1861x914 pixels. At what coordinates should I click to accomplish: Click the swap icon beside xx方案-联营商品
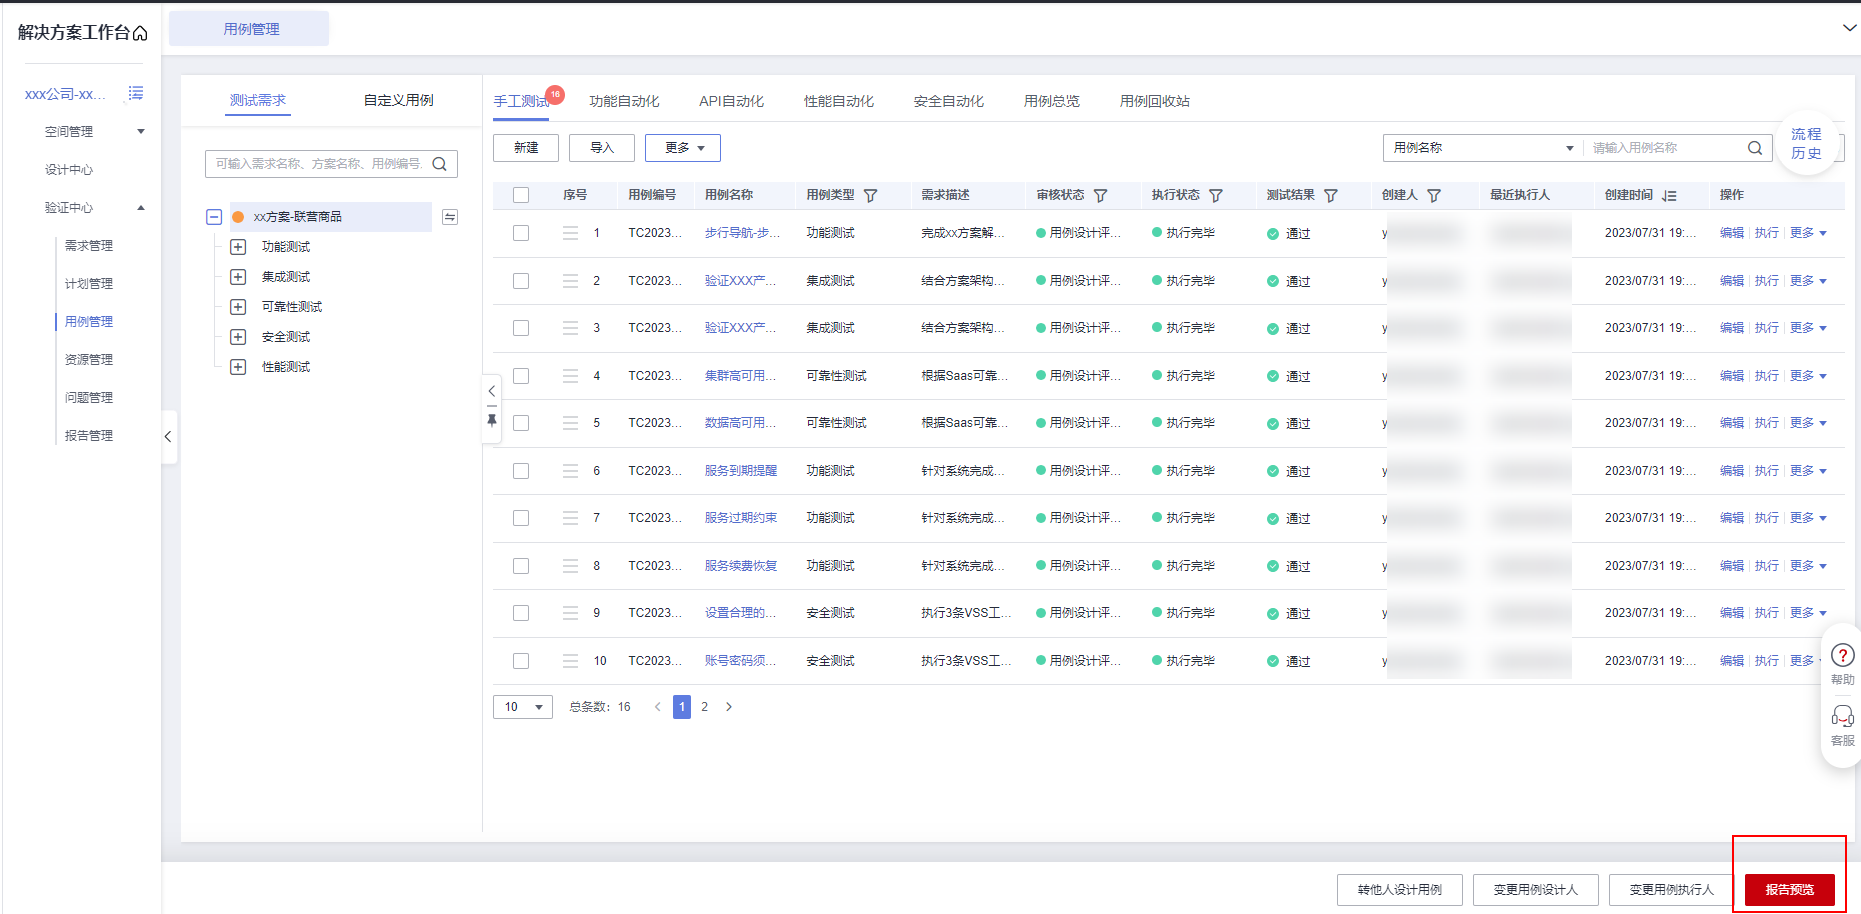click(x=450, y=217)
